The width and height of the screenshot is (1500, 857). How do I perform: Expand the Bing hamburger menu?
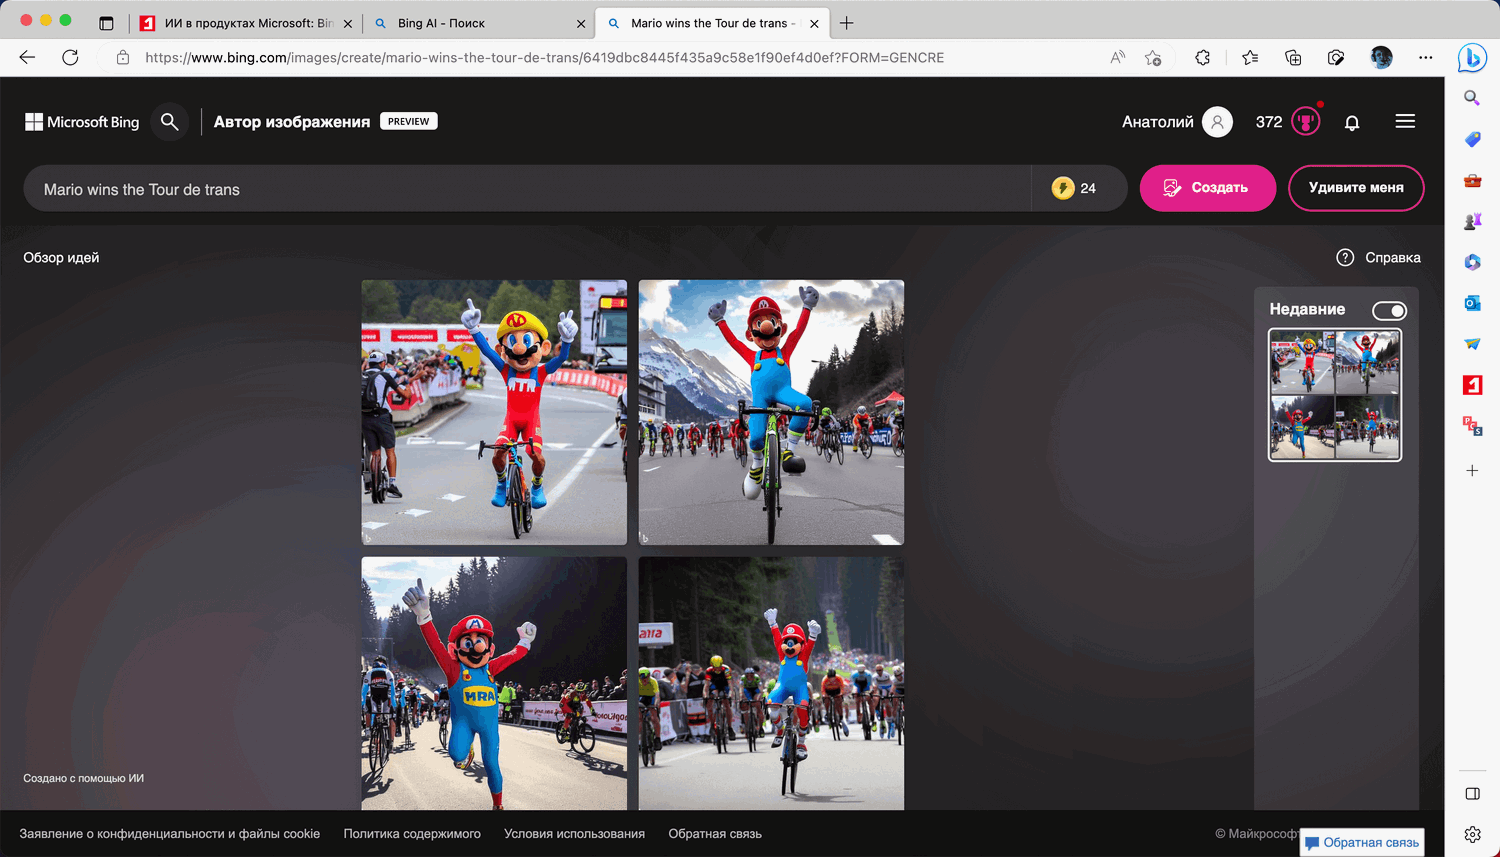(1405, 122)
